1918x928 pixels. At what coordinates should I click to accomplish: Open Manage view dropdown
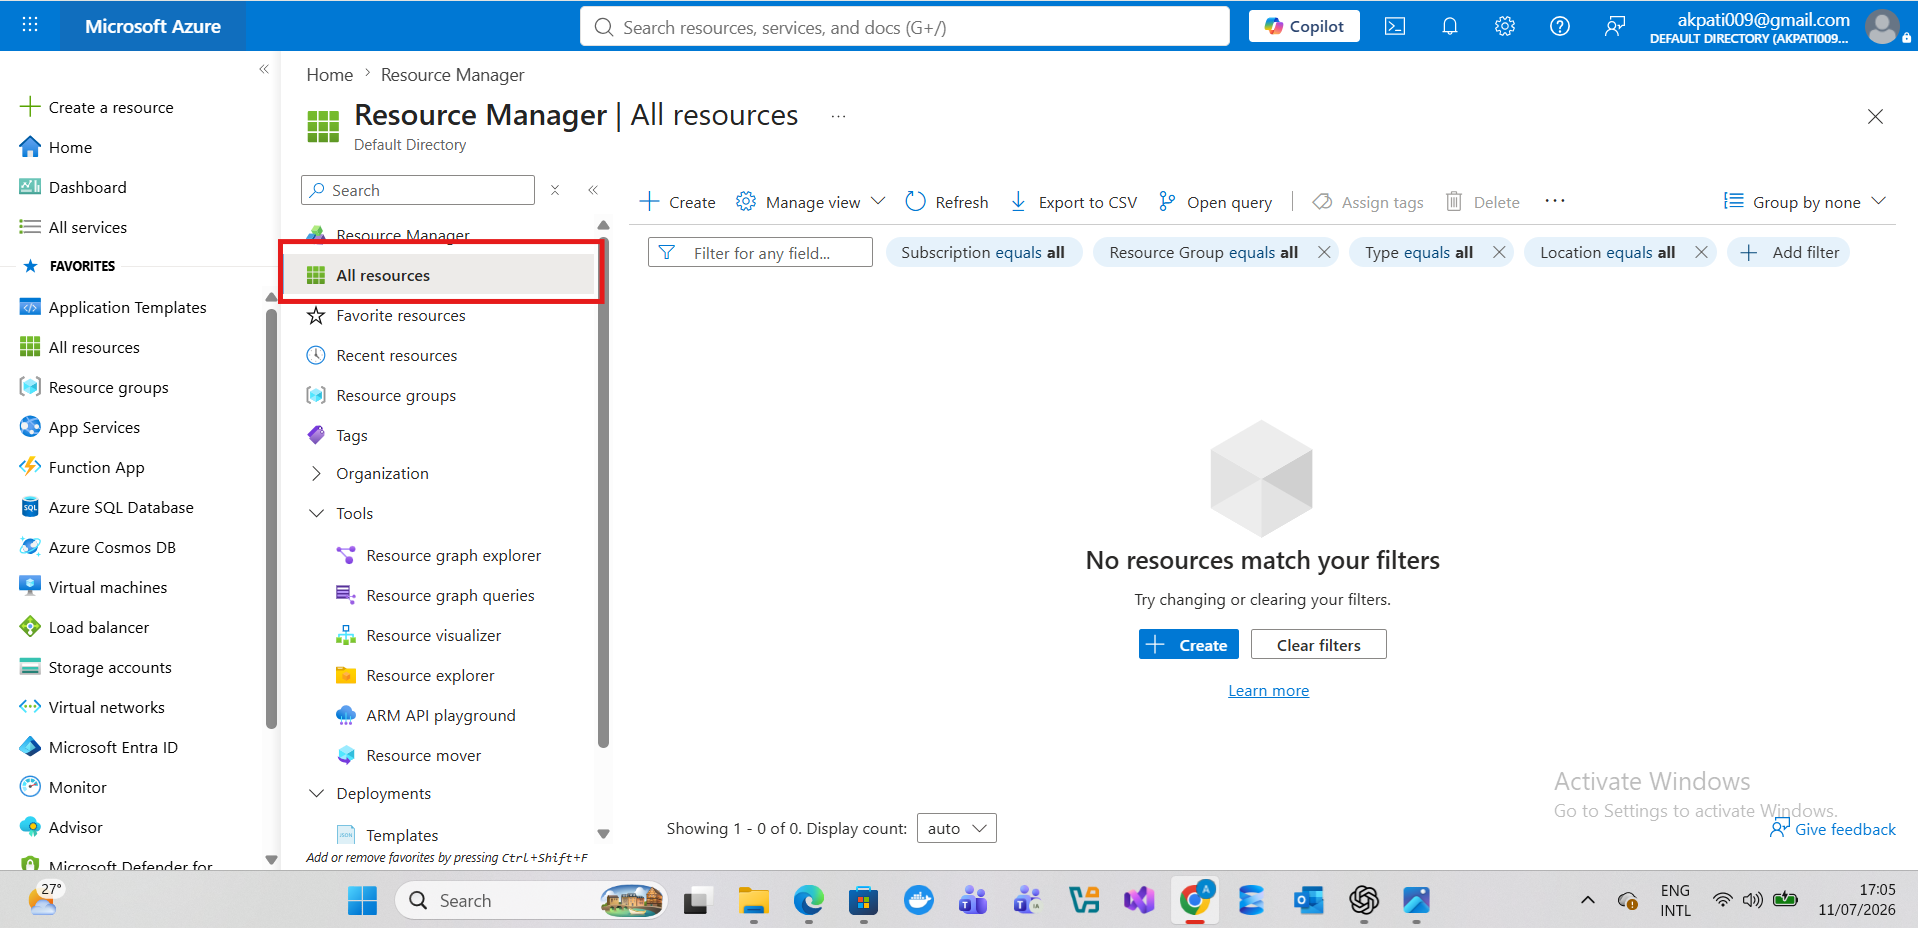(811, 202)
